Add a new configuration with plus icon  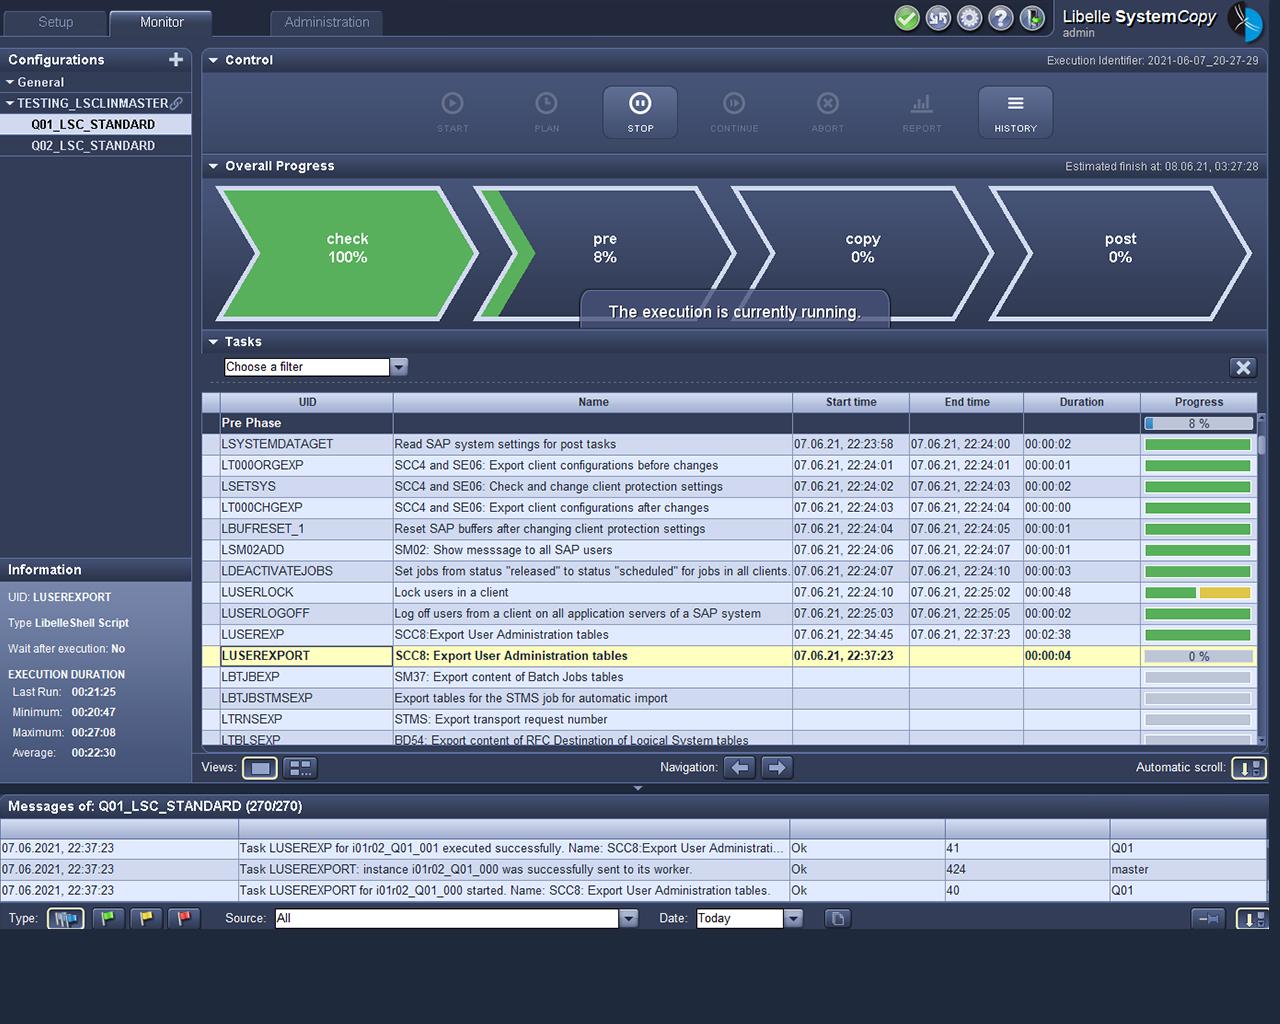176,60
